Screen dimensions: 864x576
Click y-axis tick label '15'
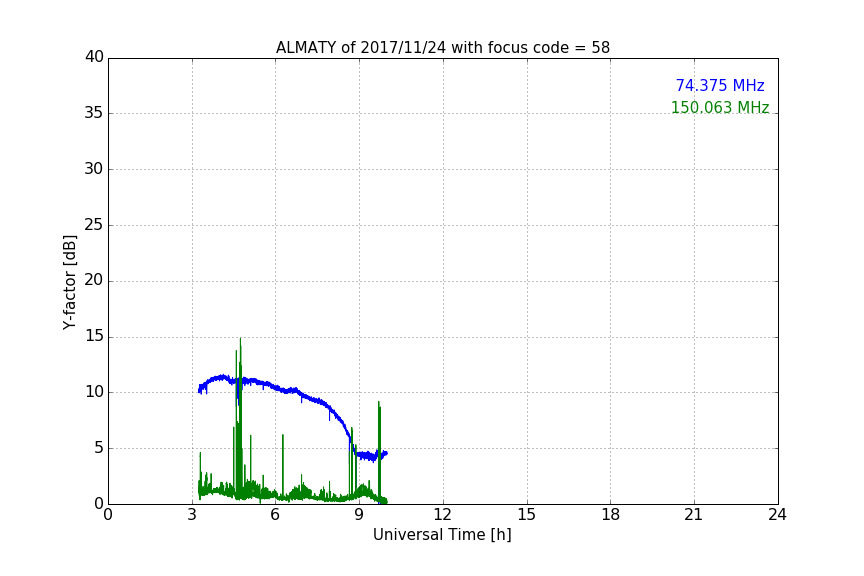click(94, 336)
